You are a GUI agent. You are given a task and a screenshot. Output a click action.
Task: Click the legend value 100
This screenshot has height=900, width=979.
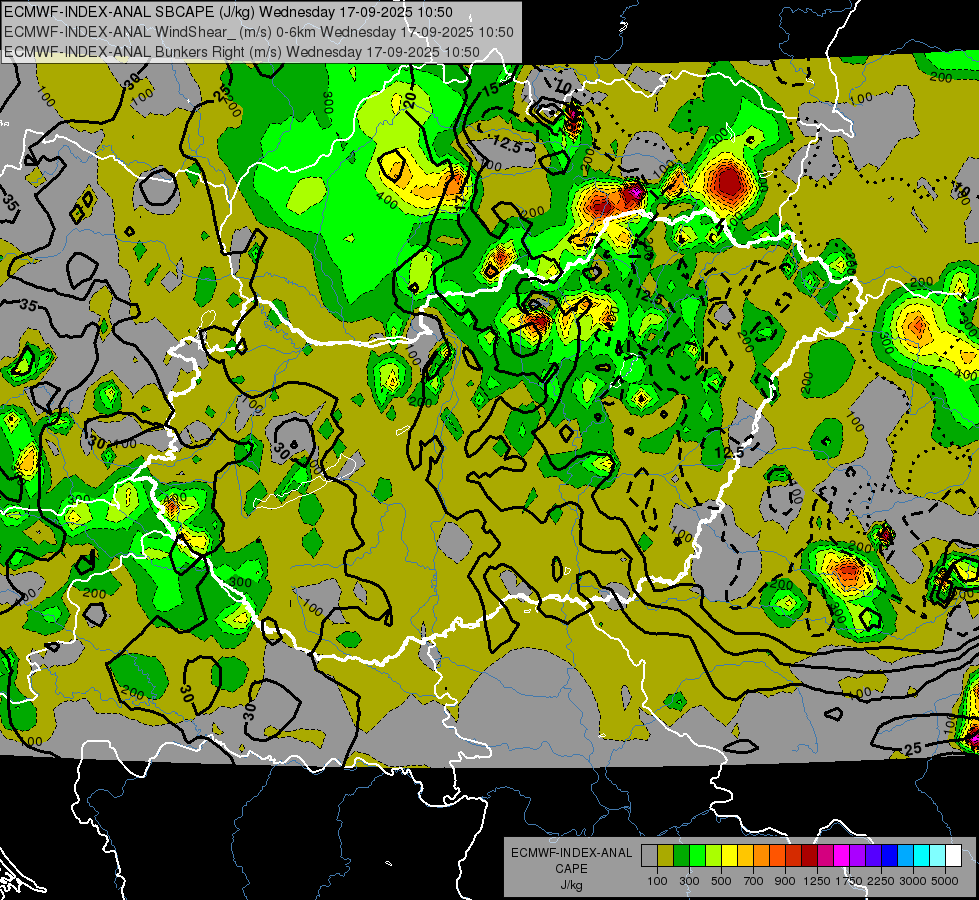657,881
